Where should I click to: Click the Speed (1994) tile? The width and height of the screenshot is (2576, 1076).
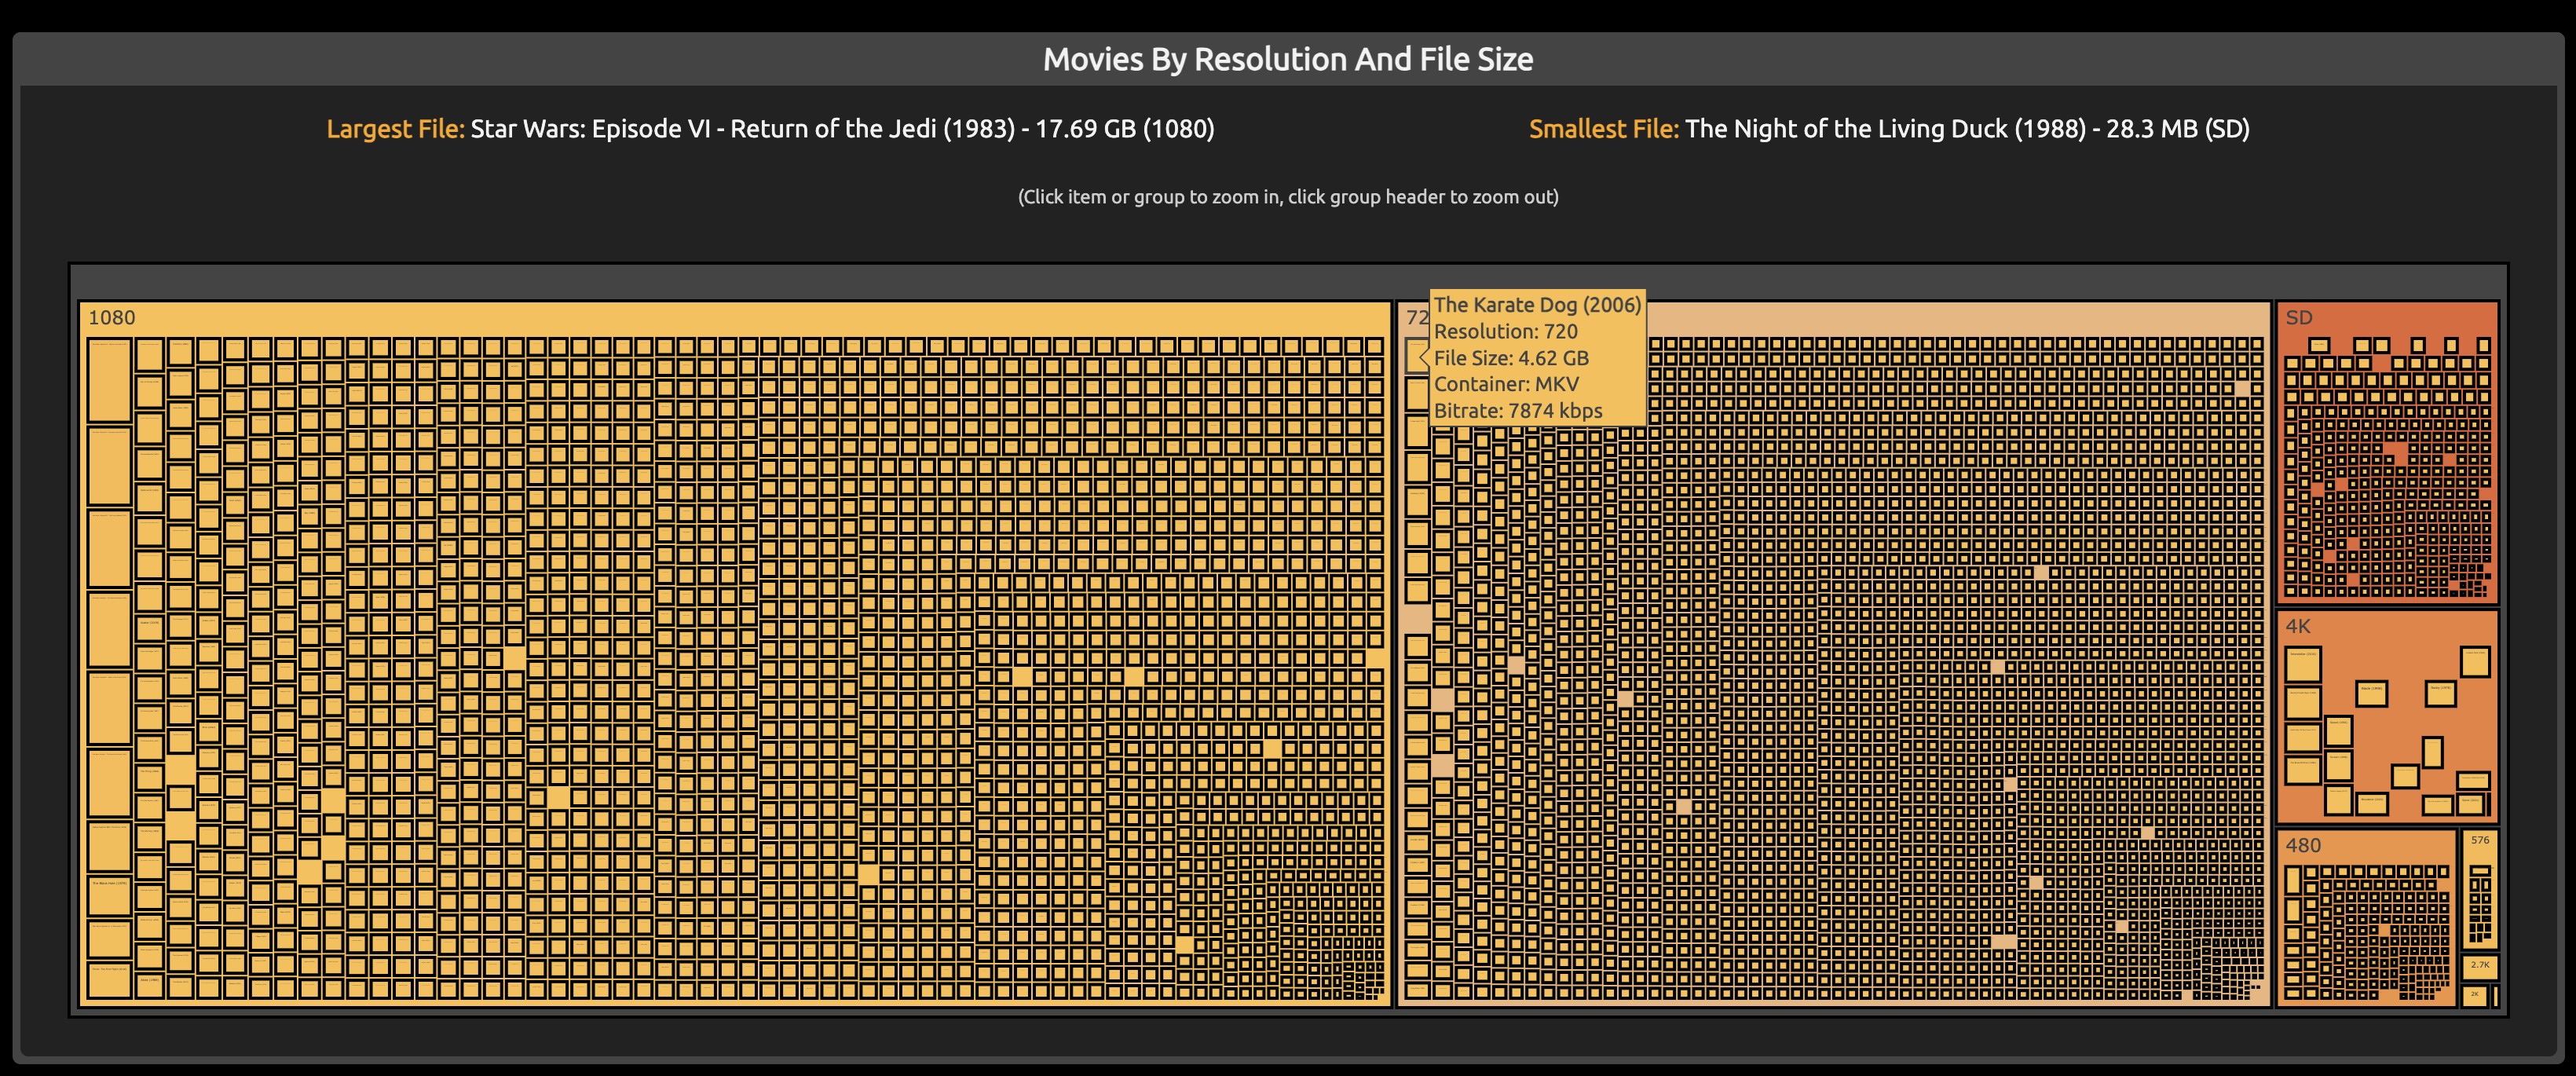coord(2339,731)
